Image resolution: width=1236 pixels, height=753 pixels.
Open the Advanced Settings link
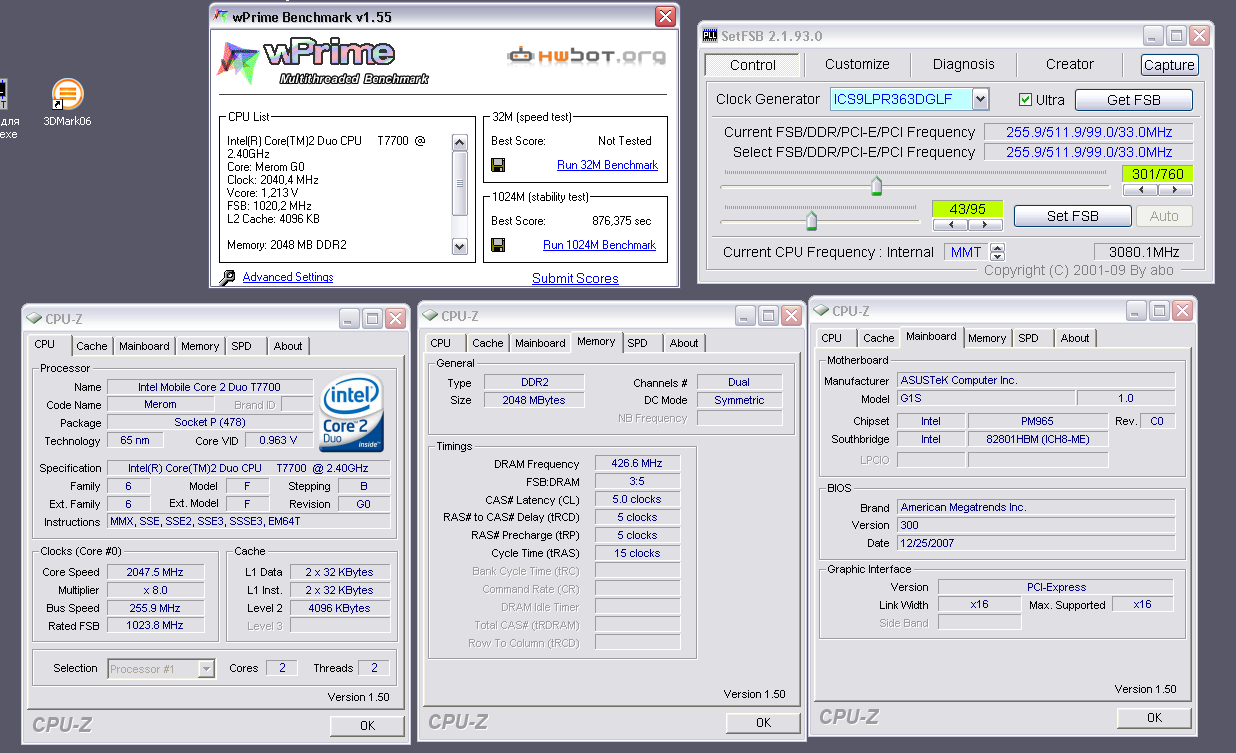[x=288, y=277]
